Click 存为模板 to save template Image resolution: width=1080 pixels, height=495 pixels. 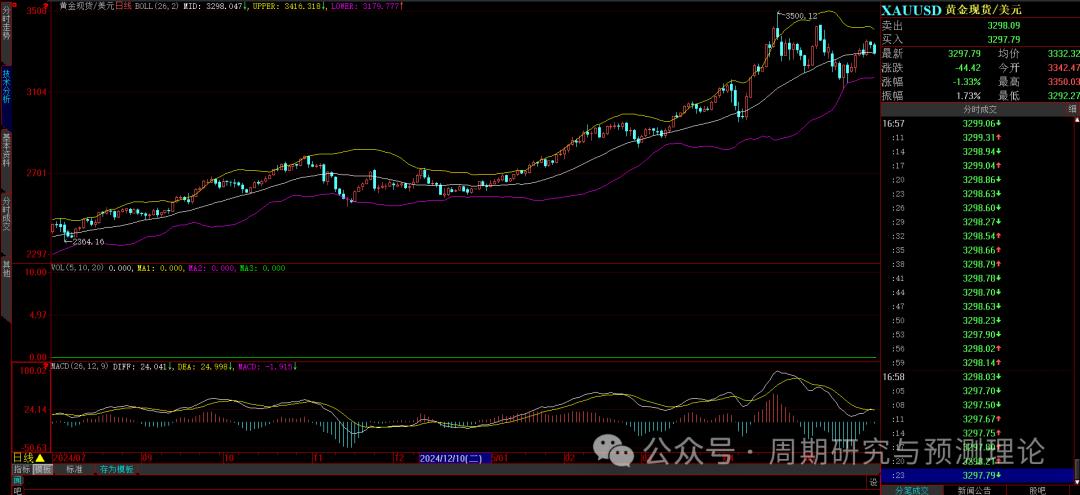click(115, 469)
